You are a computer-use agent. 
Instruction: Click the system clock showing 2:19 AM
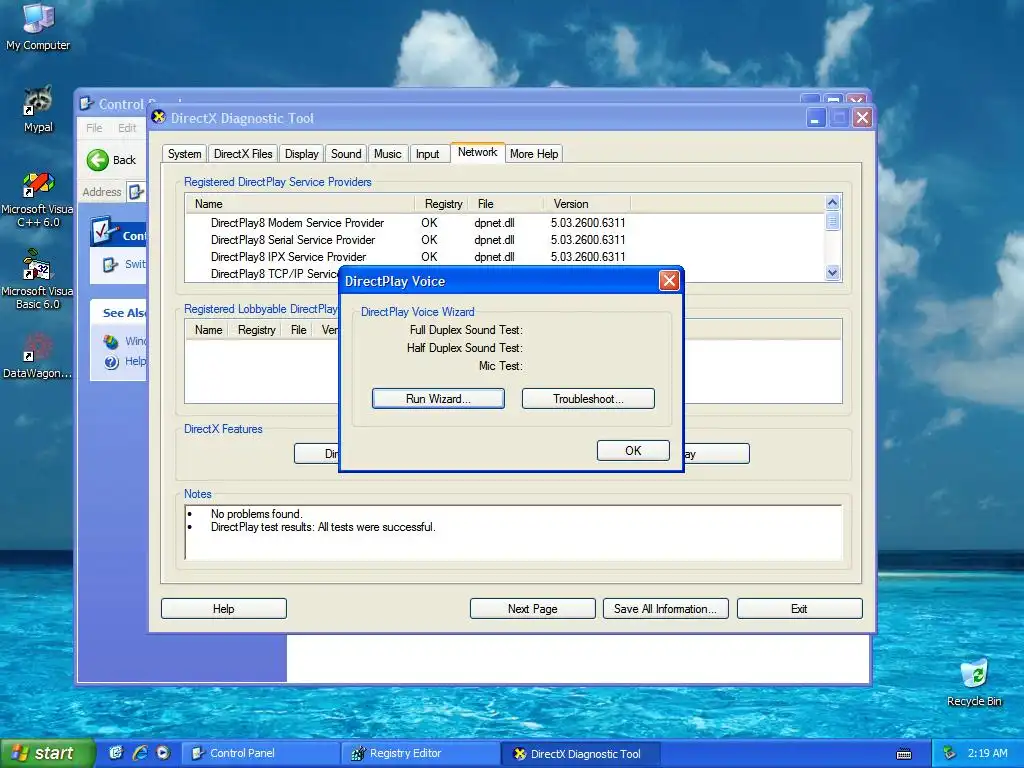[987, 753]
